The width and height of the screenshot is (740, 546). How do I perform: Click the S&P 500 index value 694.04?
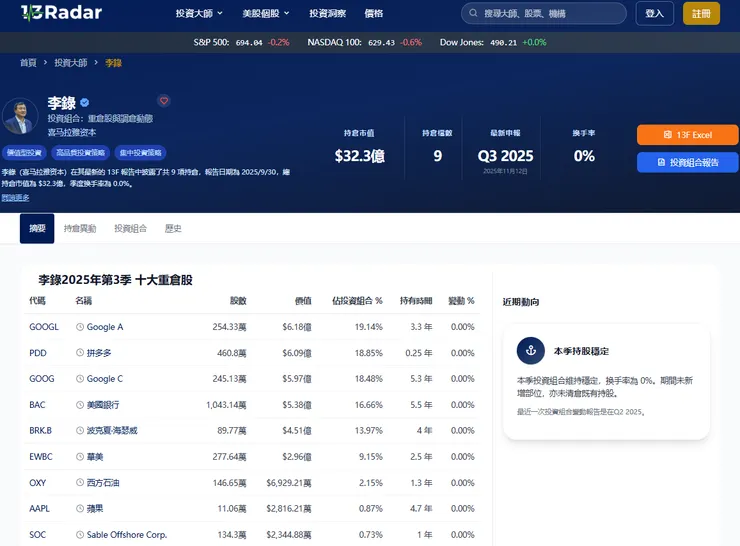(x=249, y=42)
